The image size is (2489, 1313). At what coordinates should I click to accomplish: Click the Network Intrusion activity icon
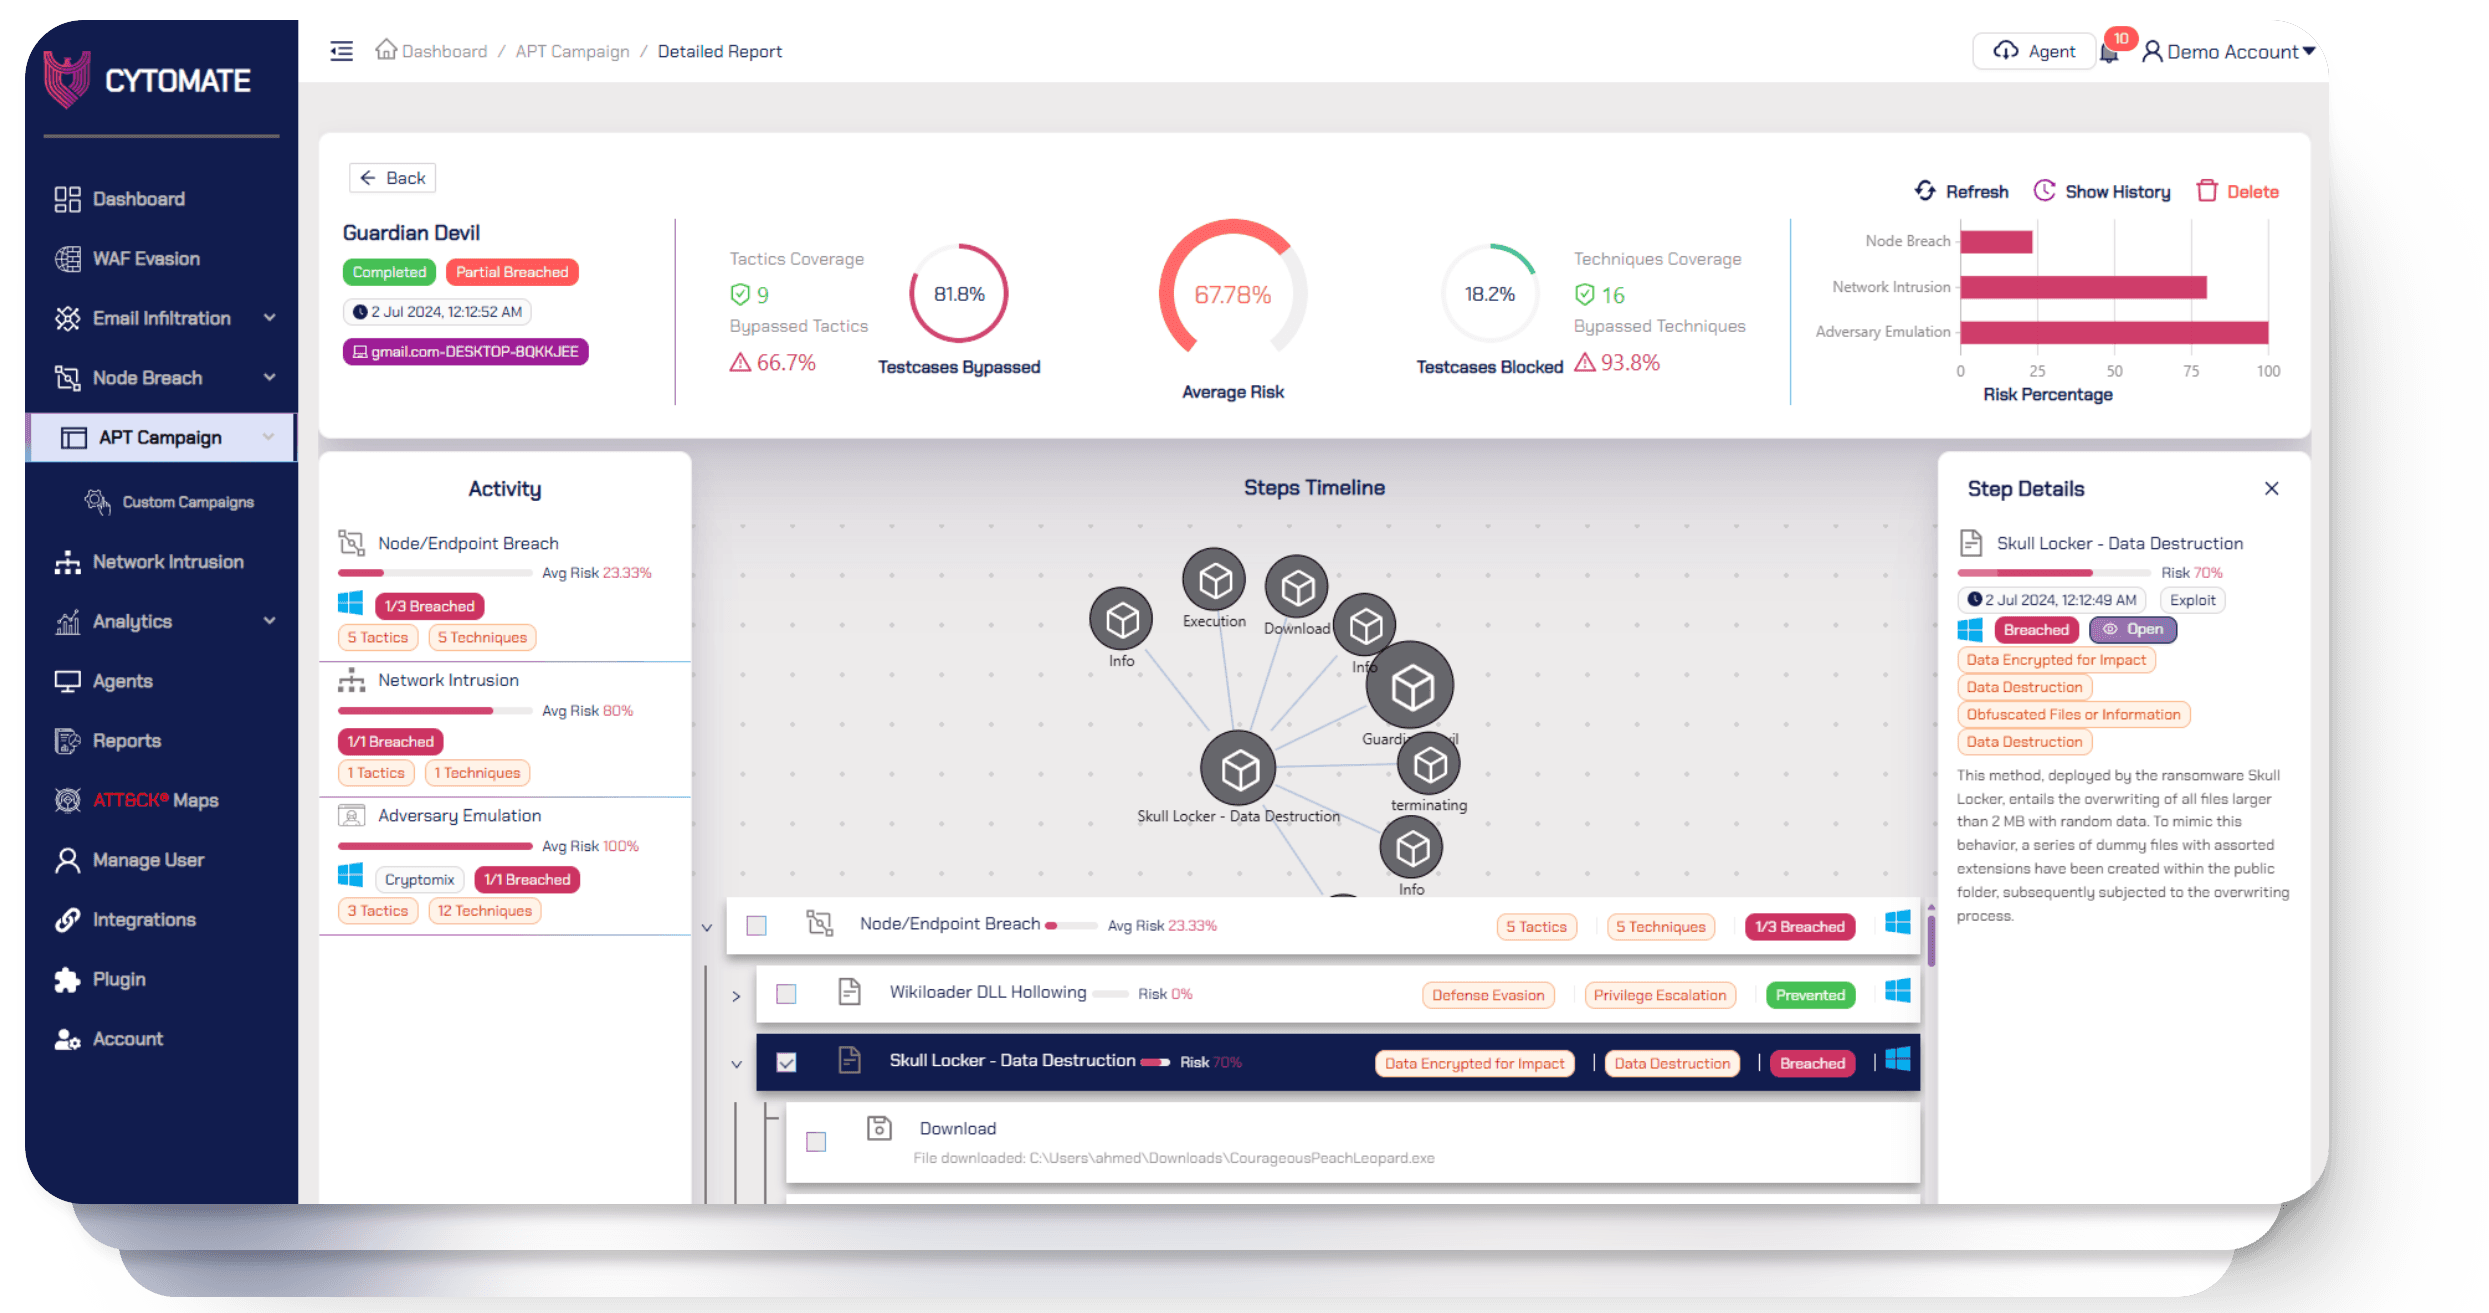[x=351, y=680]
